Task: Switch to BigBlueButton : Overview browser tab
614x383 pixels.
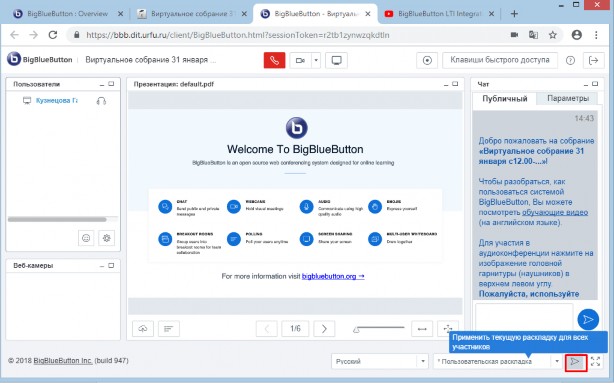Action: click(67, 14)
